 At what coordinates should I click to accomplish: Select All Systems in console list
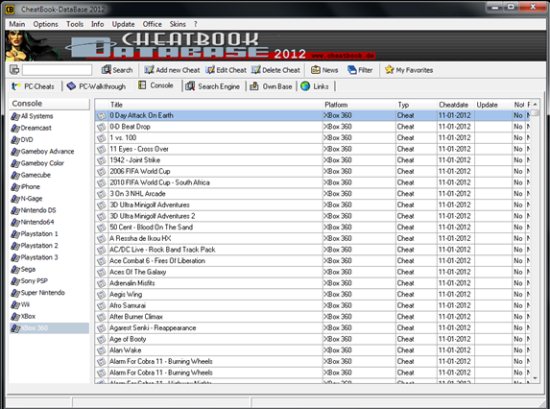pyautogui.click(x=32, y=116)
